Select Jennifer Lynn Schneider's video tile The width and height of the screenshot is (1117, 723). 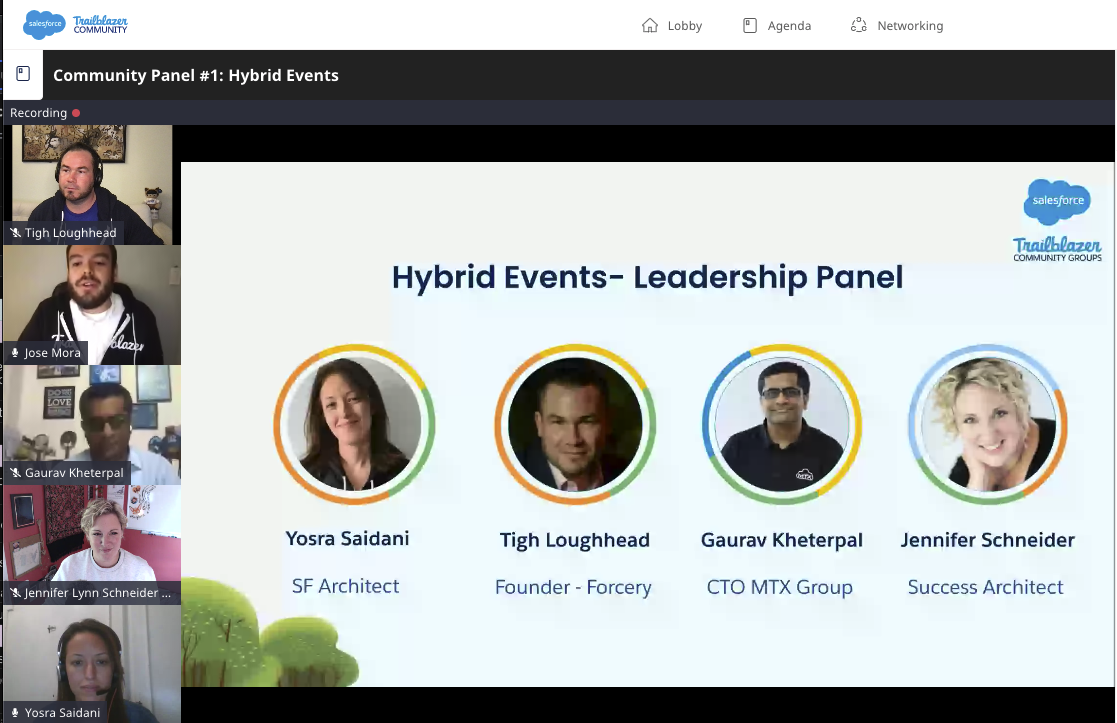pyautogui.click(x=92, y=545)
